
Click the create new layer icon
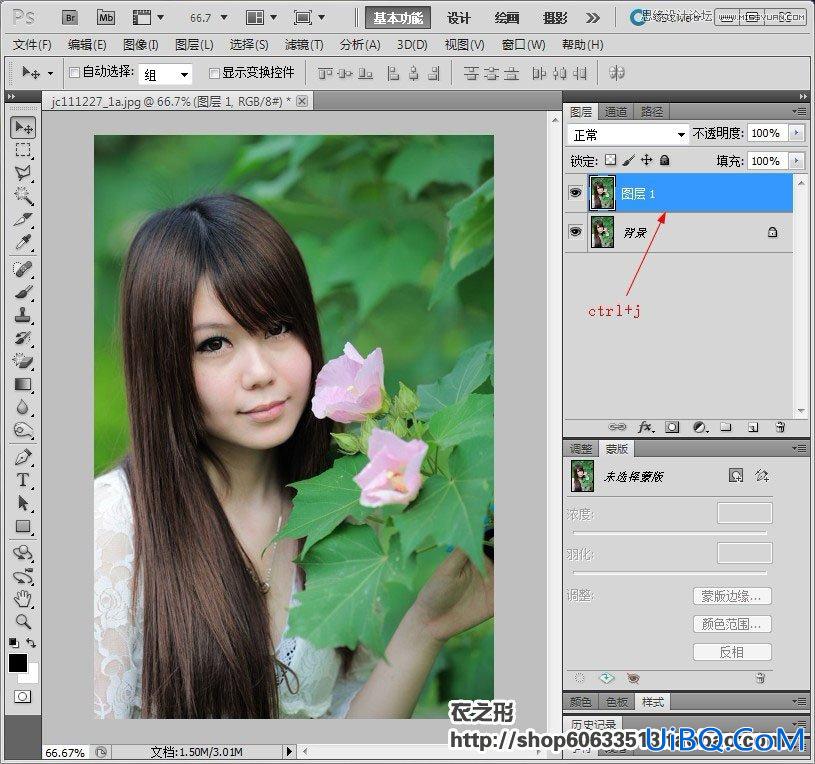point(753,427)
